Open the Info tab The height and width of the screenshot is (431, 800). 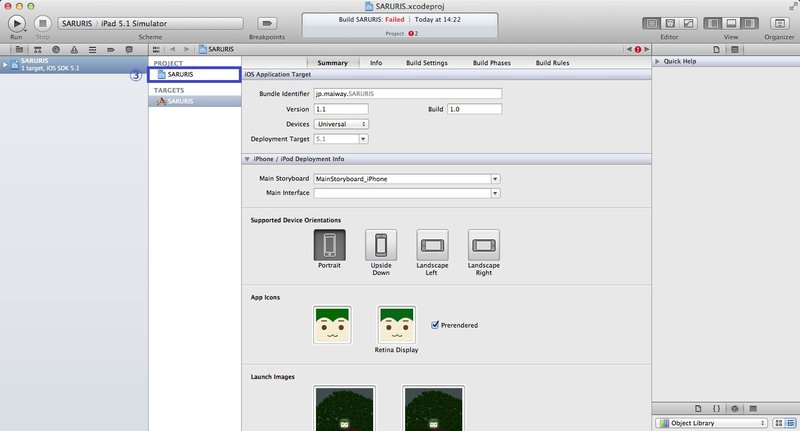(x=376, y=63)
